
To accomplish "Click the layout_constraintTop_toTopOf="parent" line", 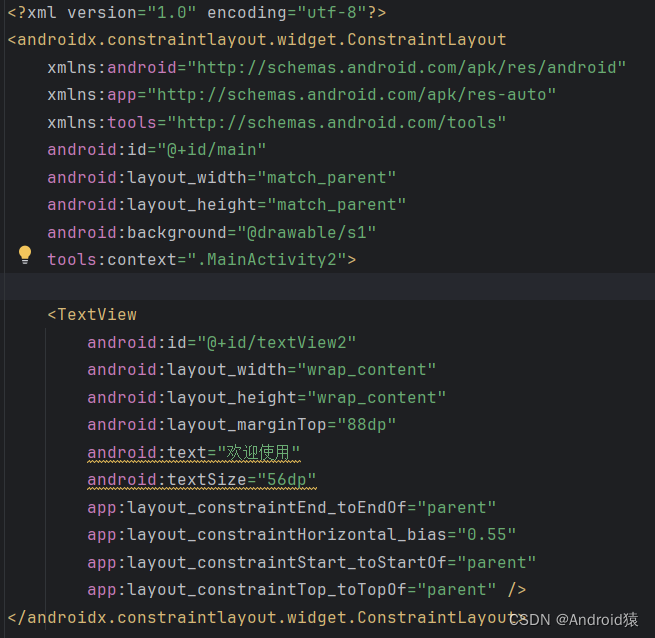I will pos(307,590).
